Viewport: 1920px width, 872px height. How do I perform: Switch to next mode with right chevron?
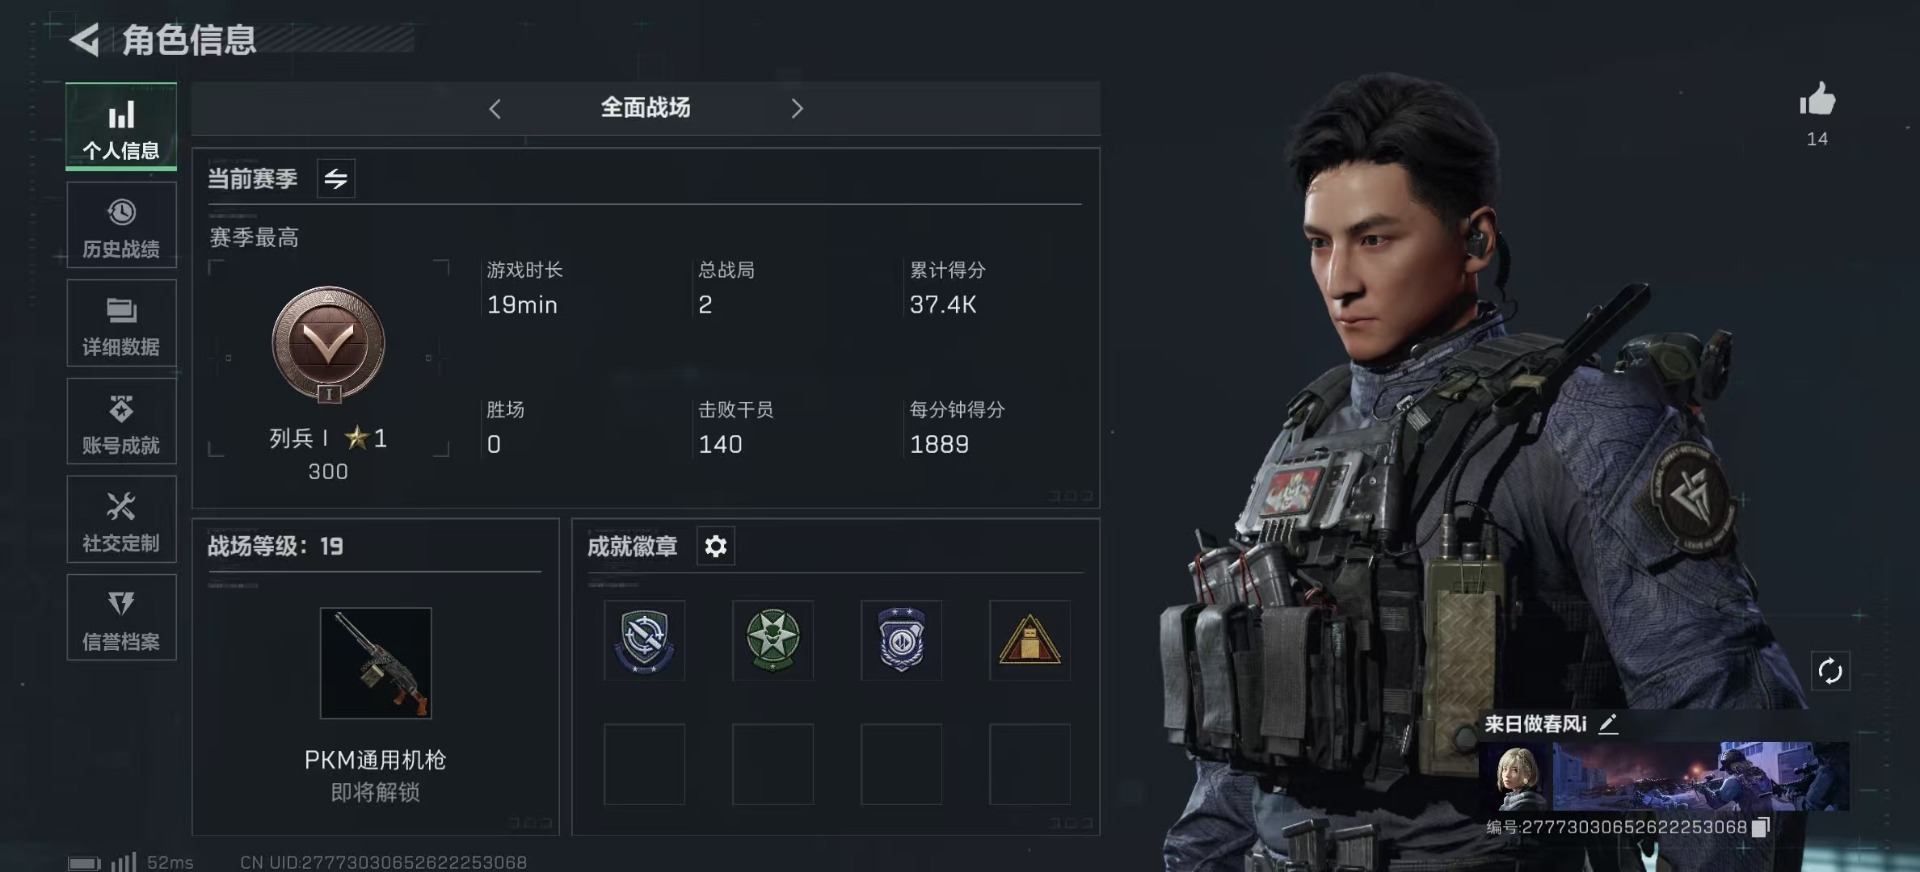[x=797, y=108]
